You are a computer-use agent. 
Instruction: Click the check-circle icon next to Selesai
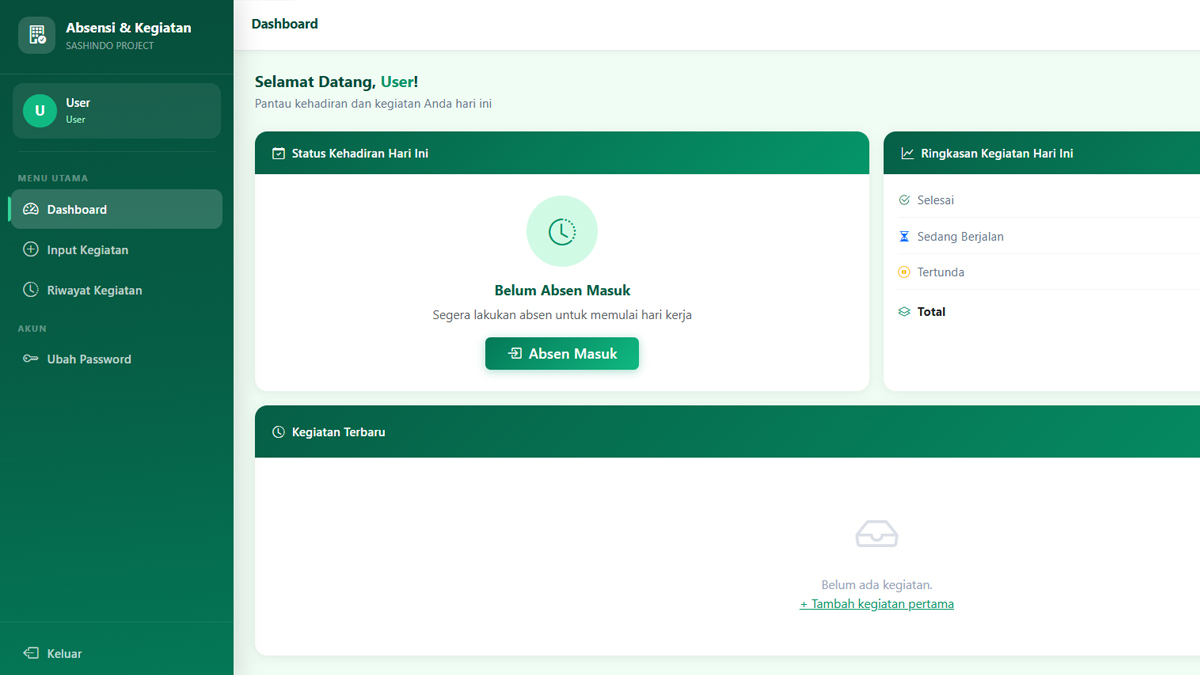pyautogui.click(x=904, y=200)
